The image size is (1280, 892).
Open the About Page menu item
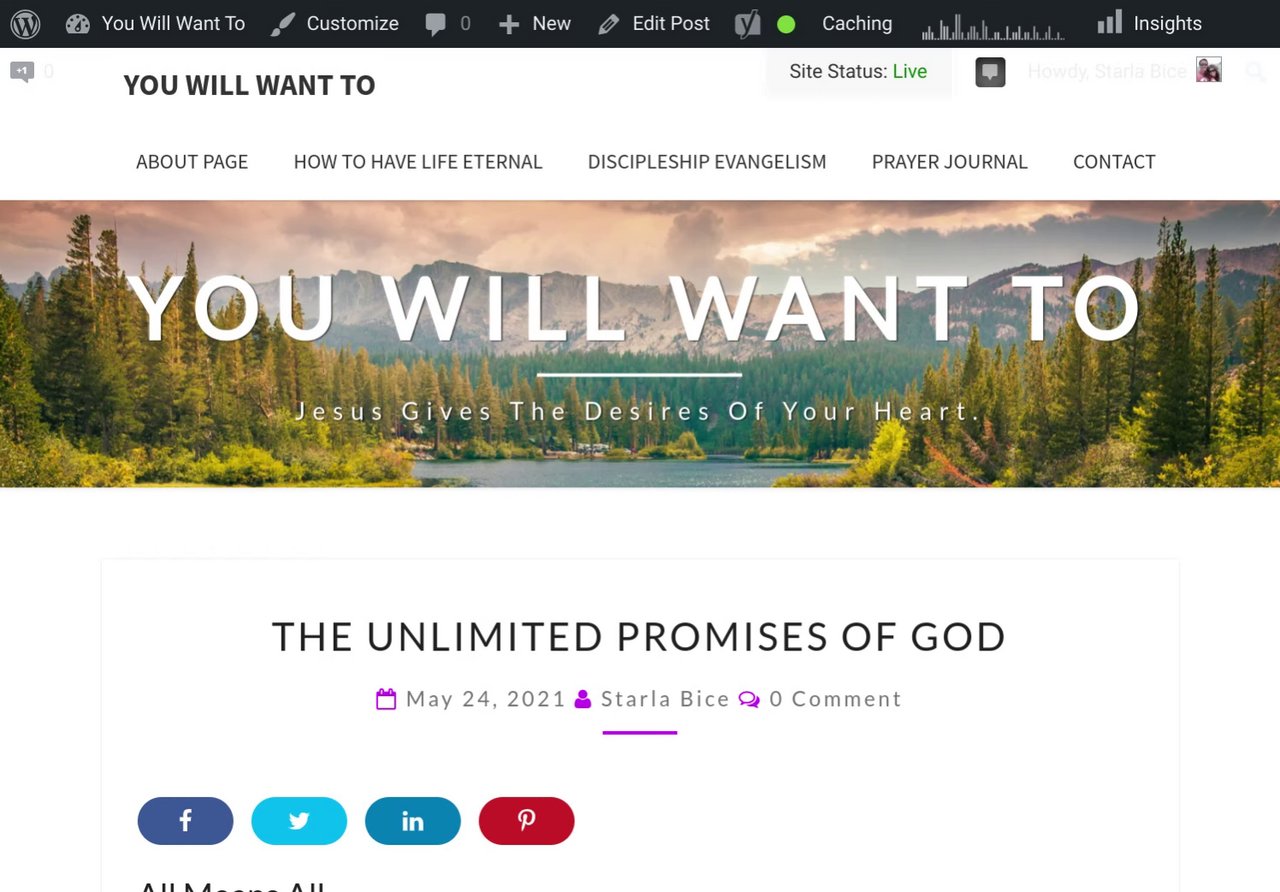click(192, 162)
